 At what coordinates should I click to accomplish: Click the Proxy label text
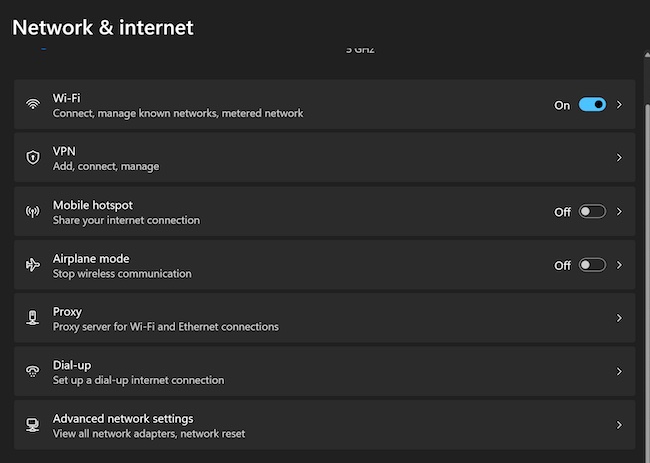67,311
